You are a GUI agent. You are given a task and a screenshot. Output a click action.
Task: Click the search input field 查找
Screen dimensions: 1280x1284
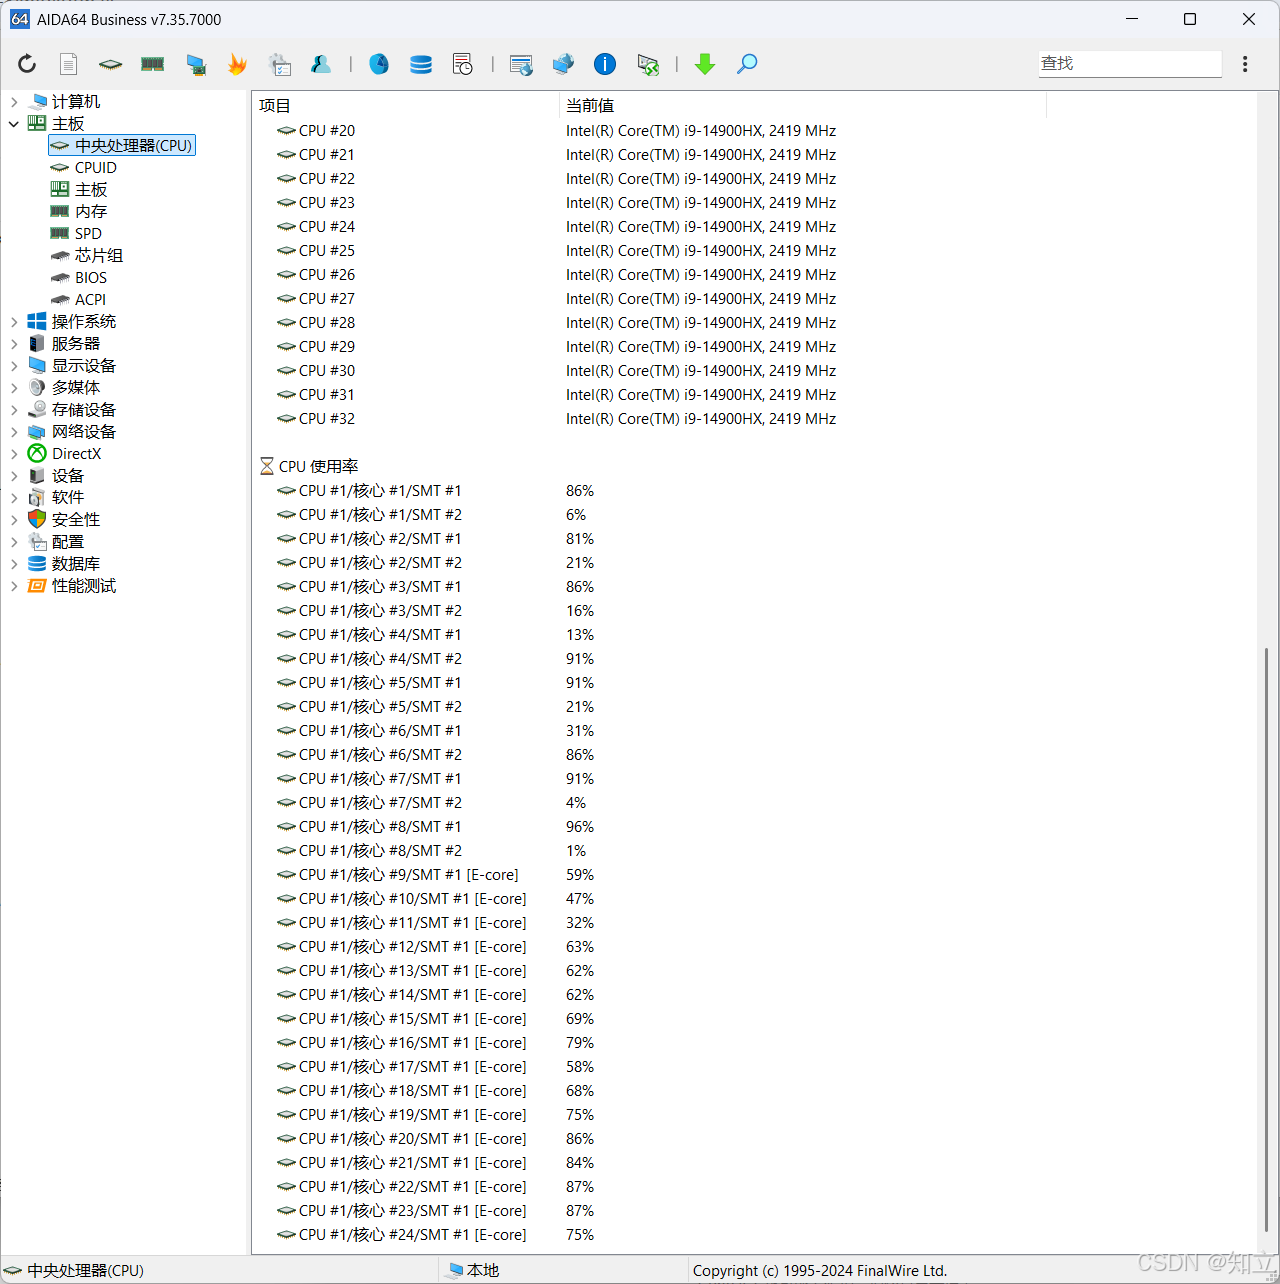click(1130, 63)
